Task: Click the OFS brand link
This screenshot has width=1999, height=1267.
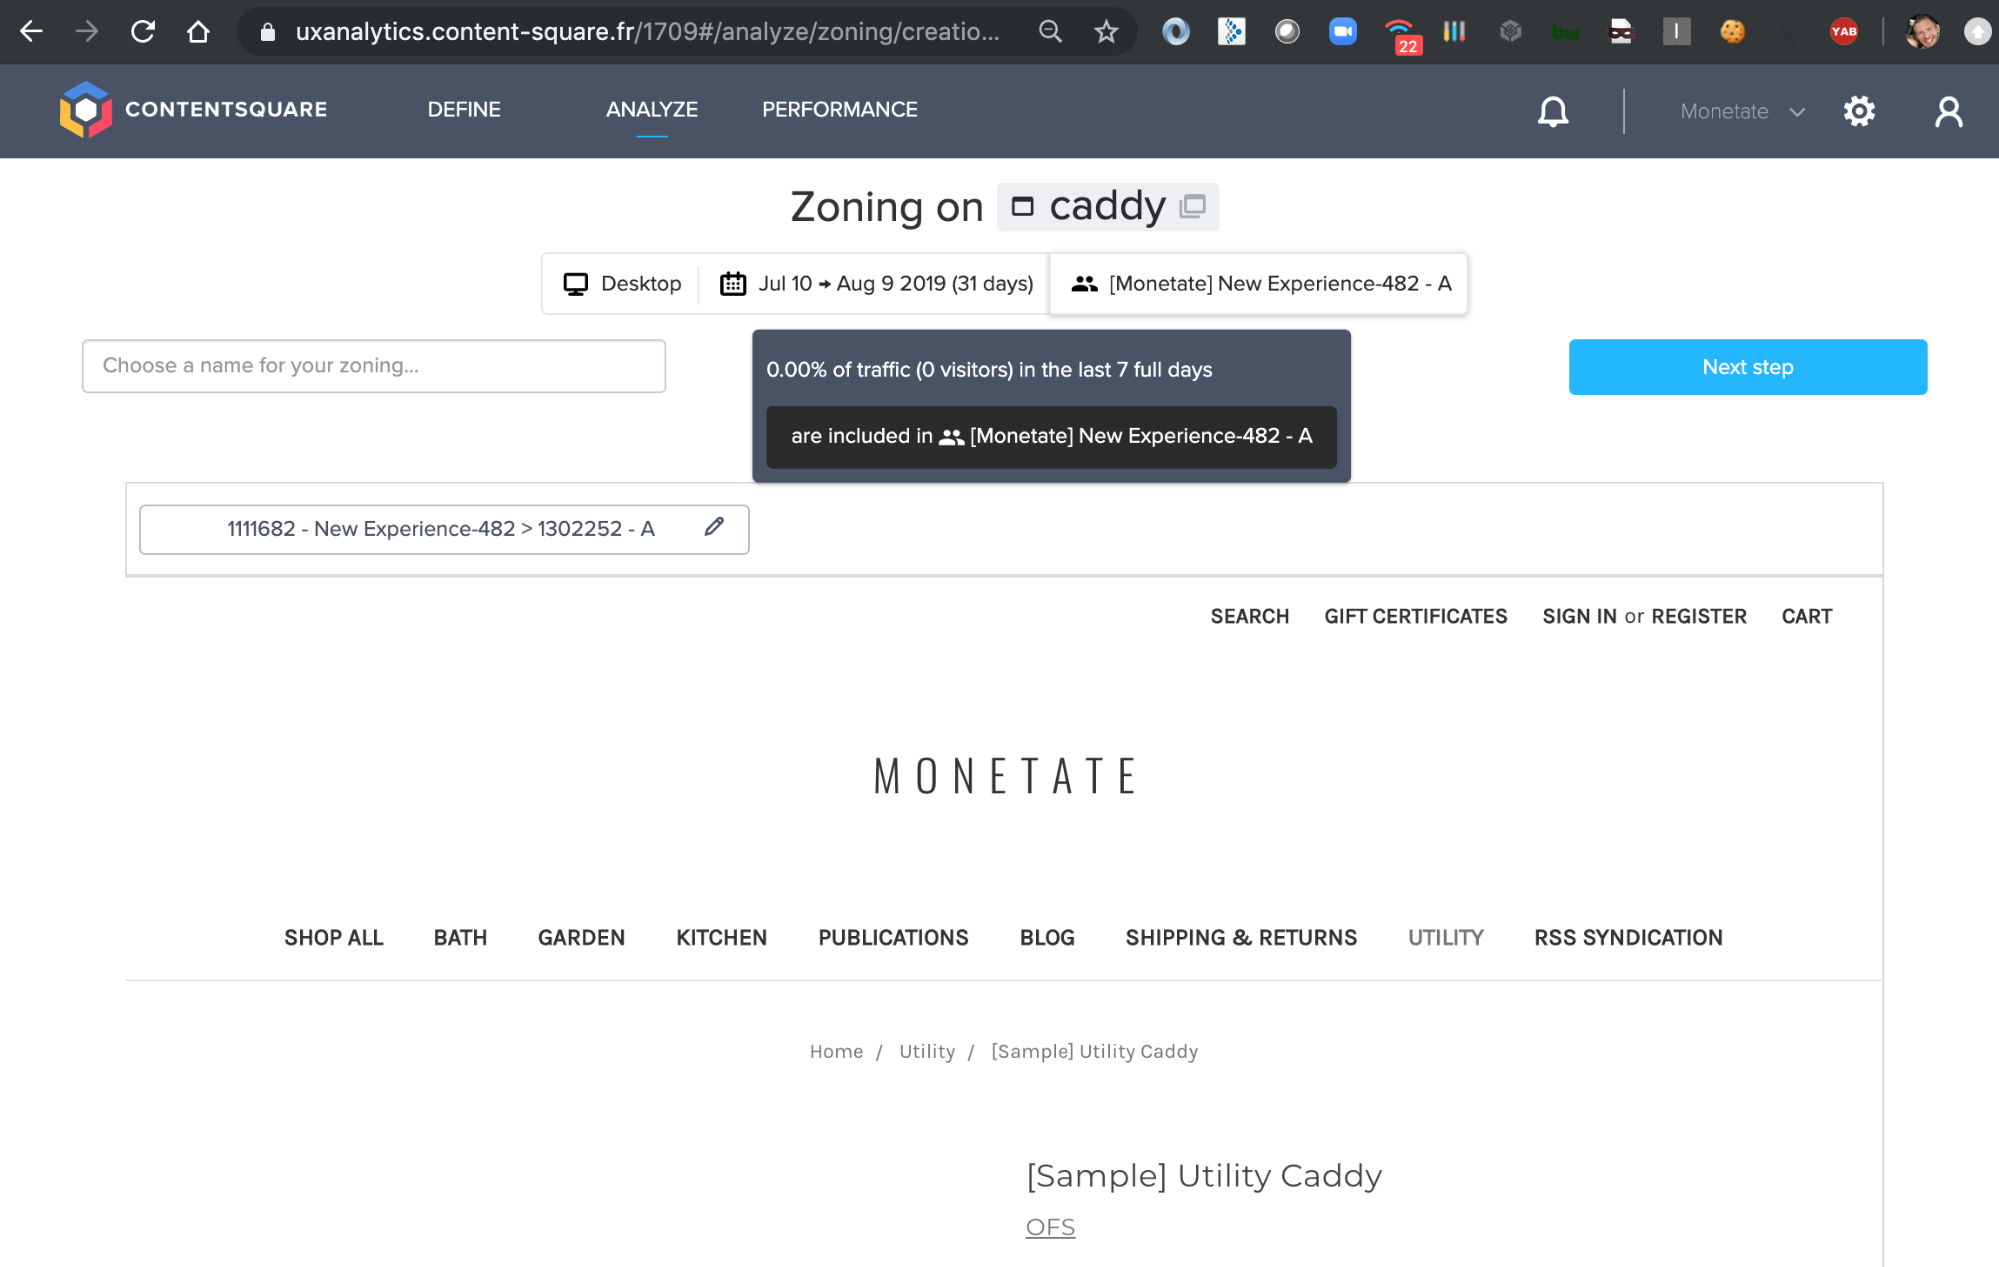Action: click(1050, 1227)
